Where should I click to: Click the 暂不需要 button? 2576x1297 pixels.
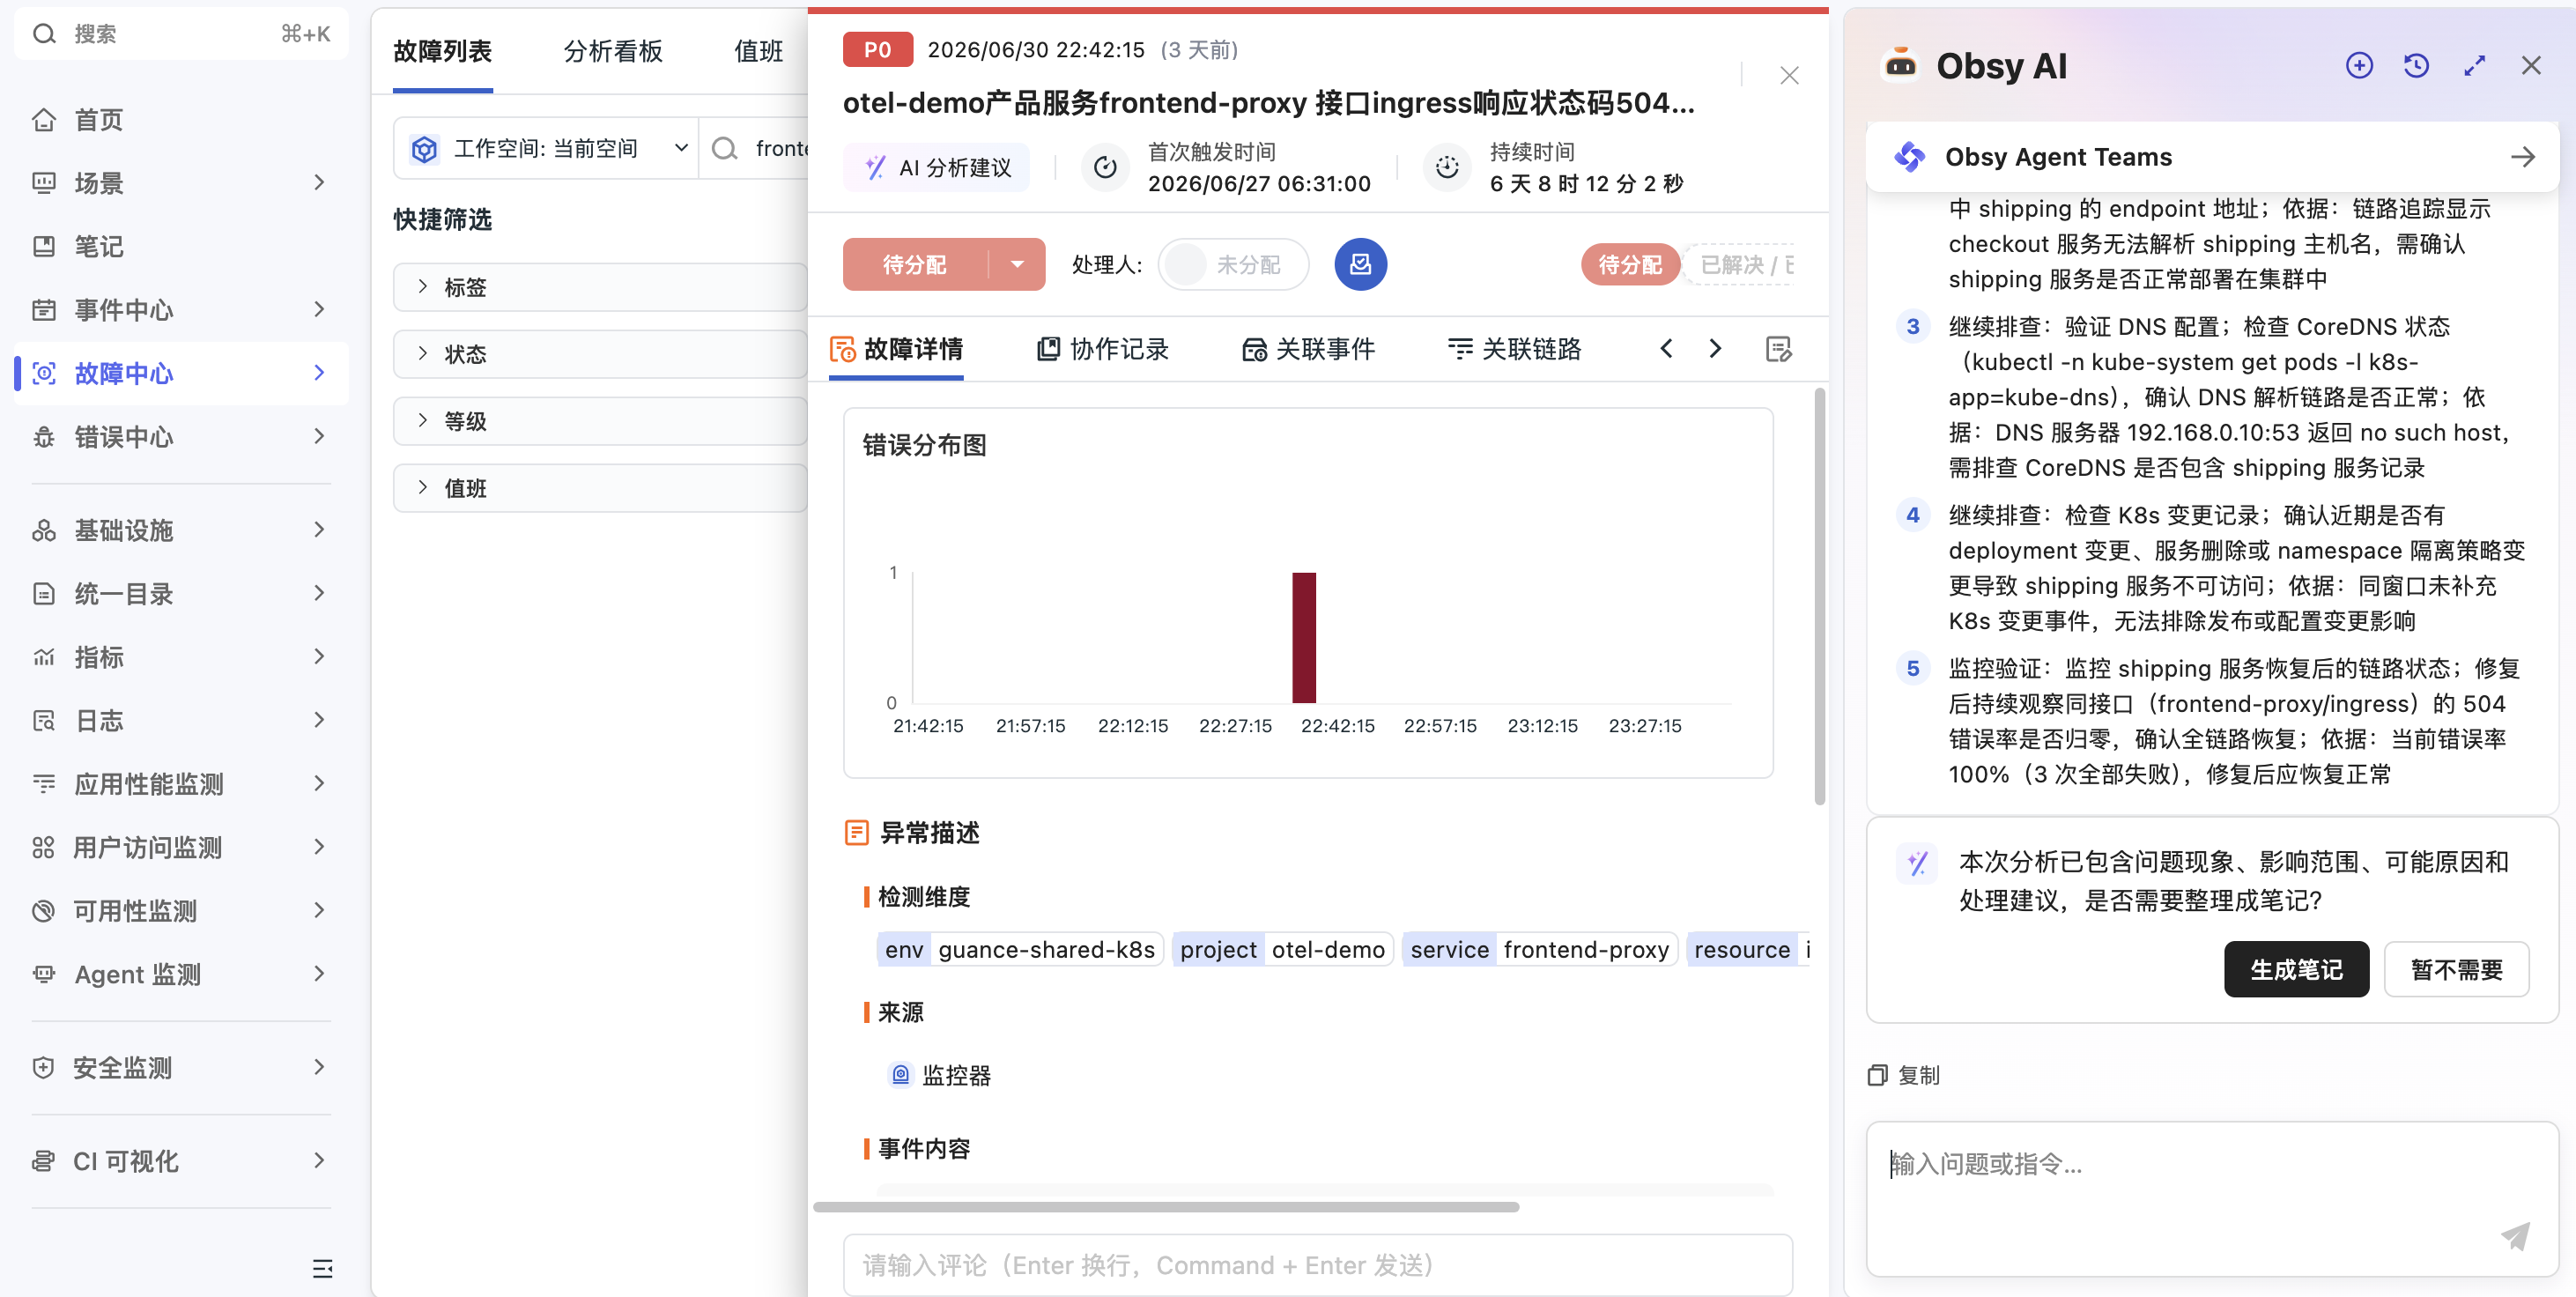[2456, 969]
